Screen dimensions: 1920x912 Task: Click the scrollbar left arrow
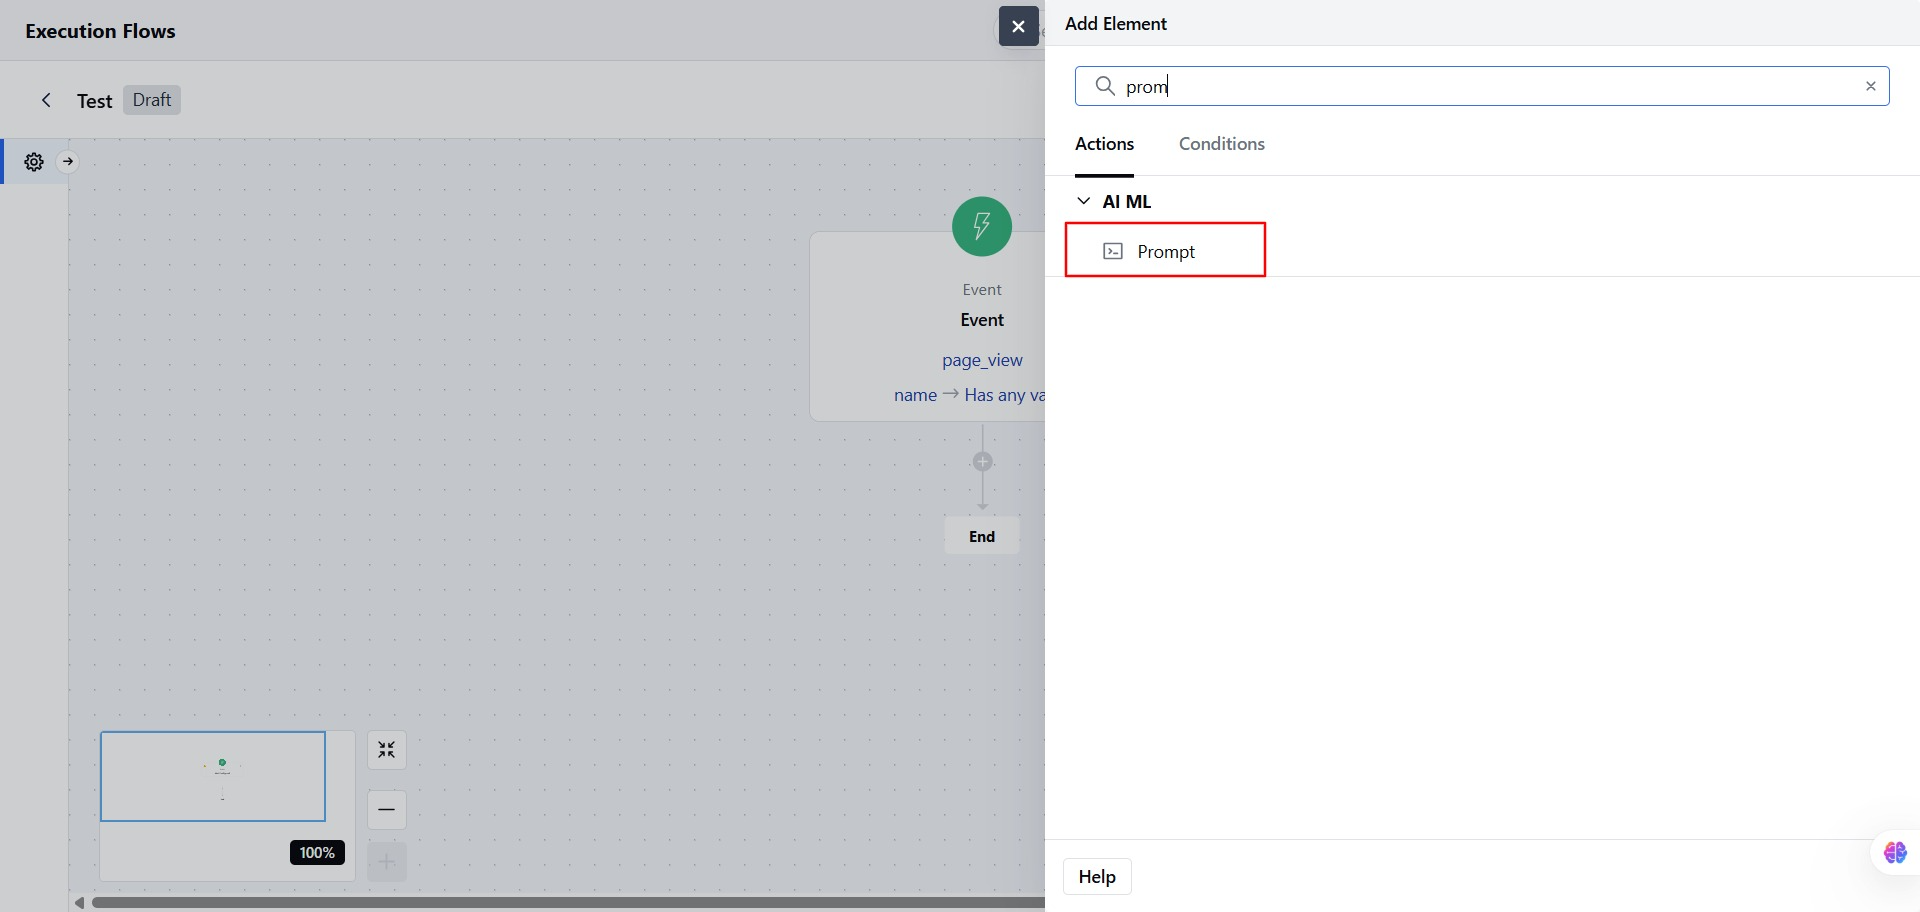pyautogui.click(x=79, y=903)
